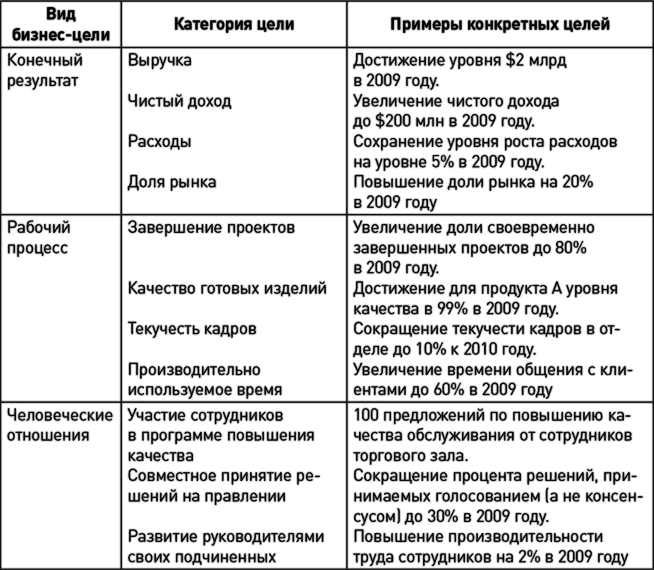Image resolution: width=654 pixels, height=570 pixels.
Task: Click the text 'Повышение доли рынка на 20%'
Action: [473, 182]
